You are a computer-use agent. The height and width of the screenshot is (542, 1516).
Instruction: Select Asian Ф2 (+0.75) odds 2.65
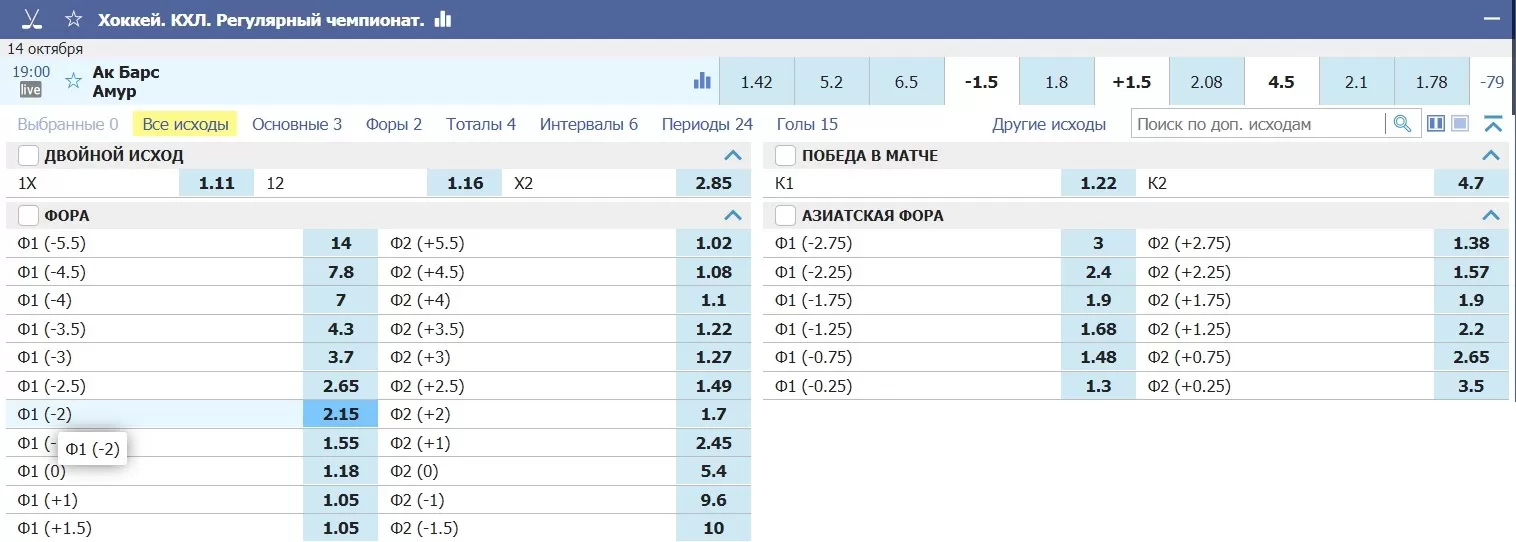(1471, 357)
